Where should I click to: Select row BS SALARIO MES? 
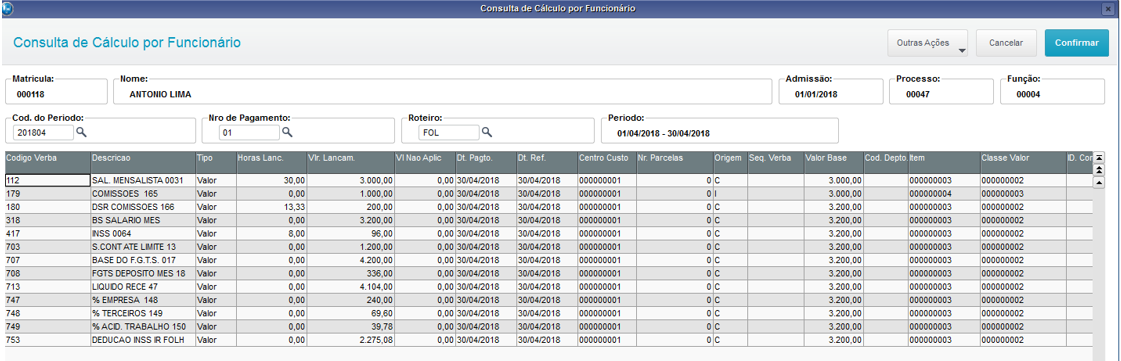tap(548, 220)
